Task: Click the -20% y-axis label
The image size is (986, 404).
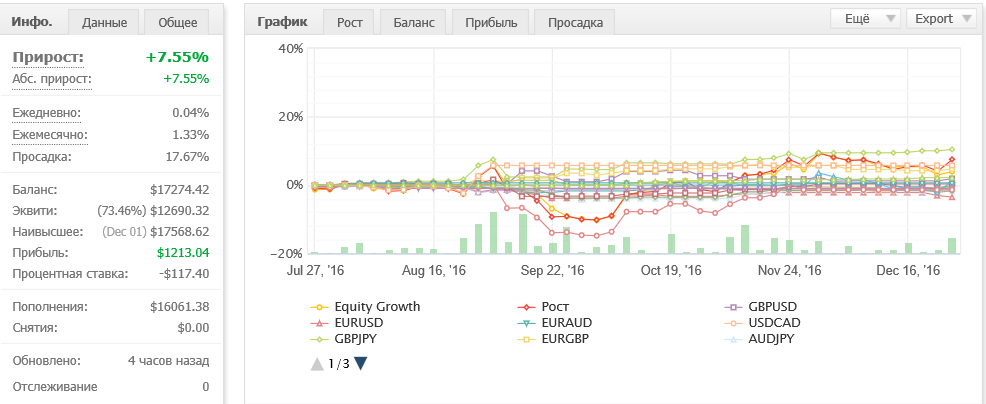Action: coord(289,253)
